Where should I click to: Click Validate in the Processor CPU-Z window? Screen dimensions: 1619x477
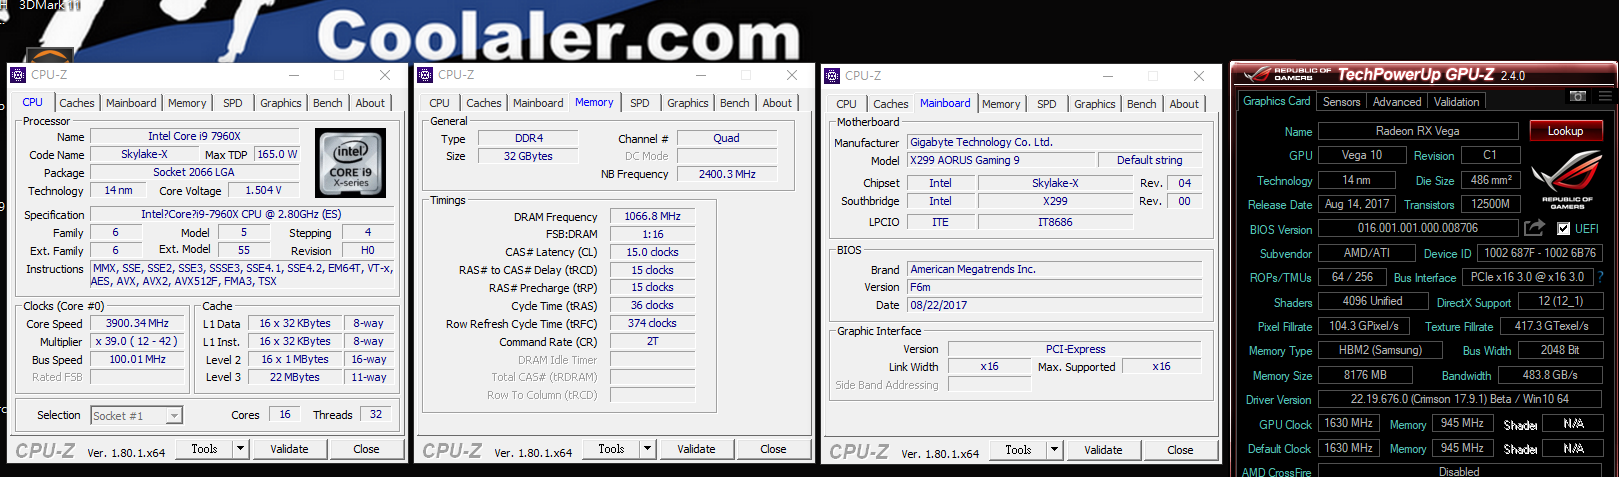(289, 449)
